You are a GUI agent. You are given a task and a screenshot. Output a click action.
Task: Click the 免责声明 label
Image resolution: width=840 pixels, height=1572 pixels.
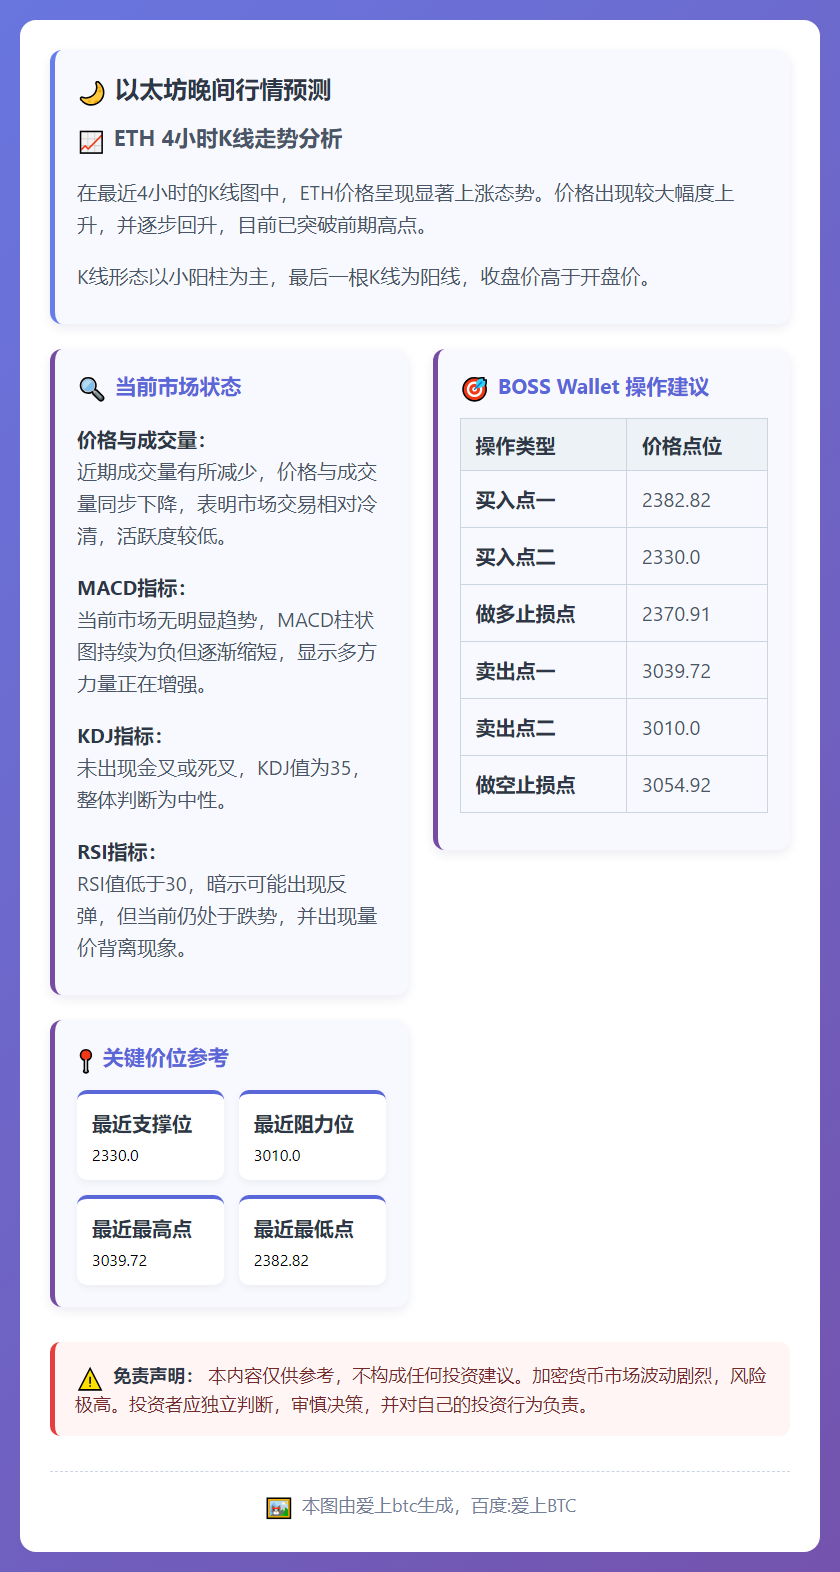click(153, 1377)
